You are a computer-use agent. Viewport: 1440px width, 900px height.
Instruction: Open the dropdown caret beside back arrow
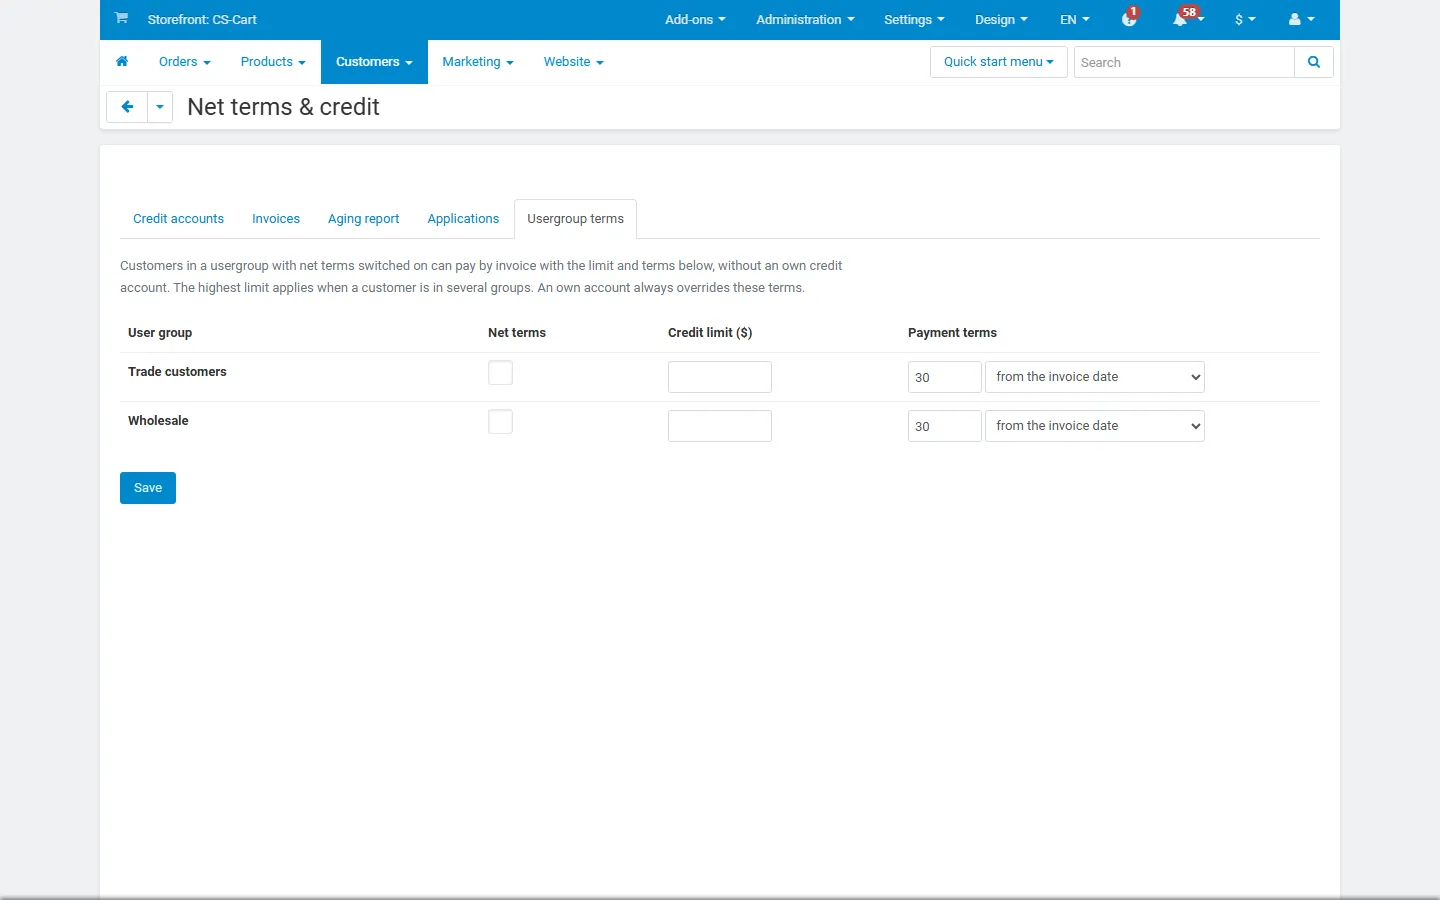point(160,107)
